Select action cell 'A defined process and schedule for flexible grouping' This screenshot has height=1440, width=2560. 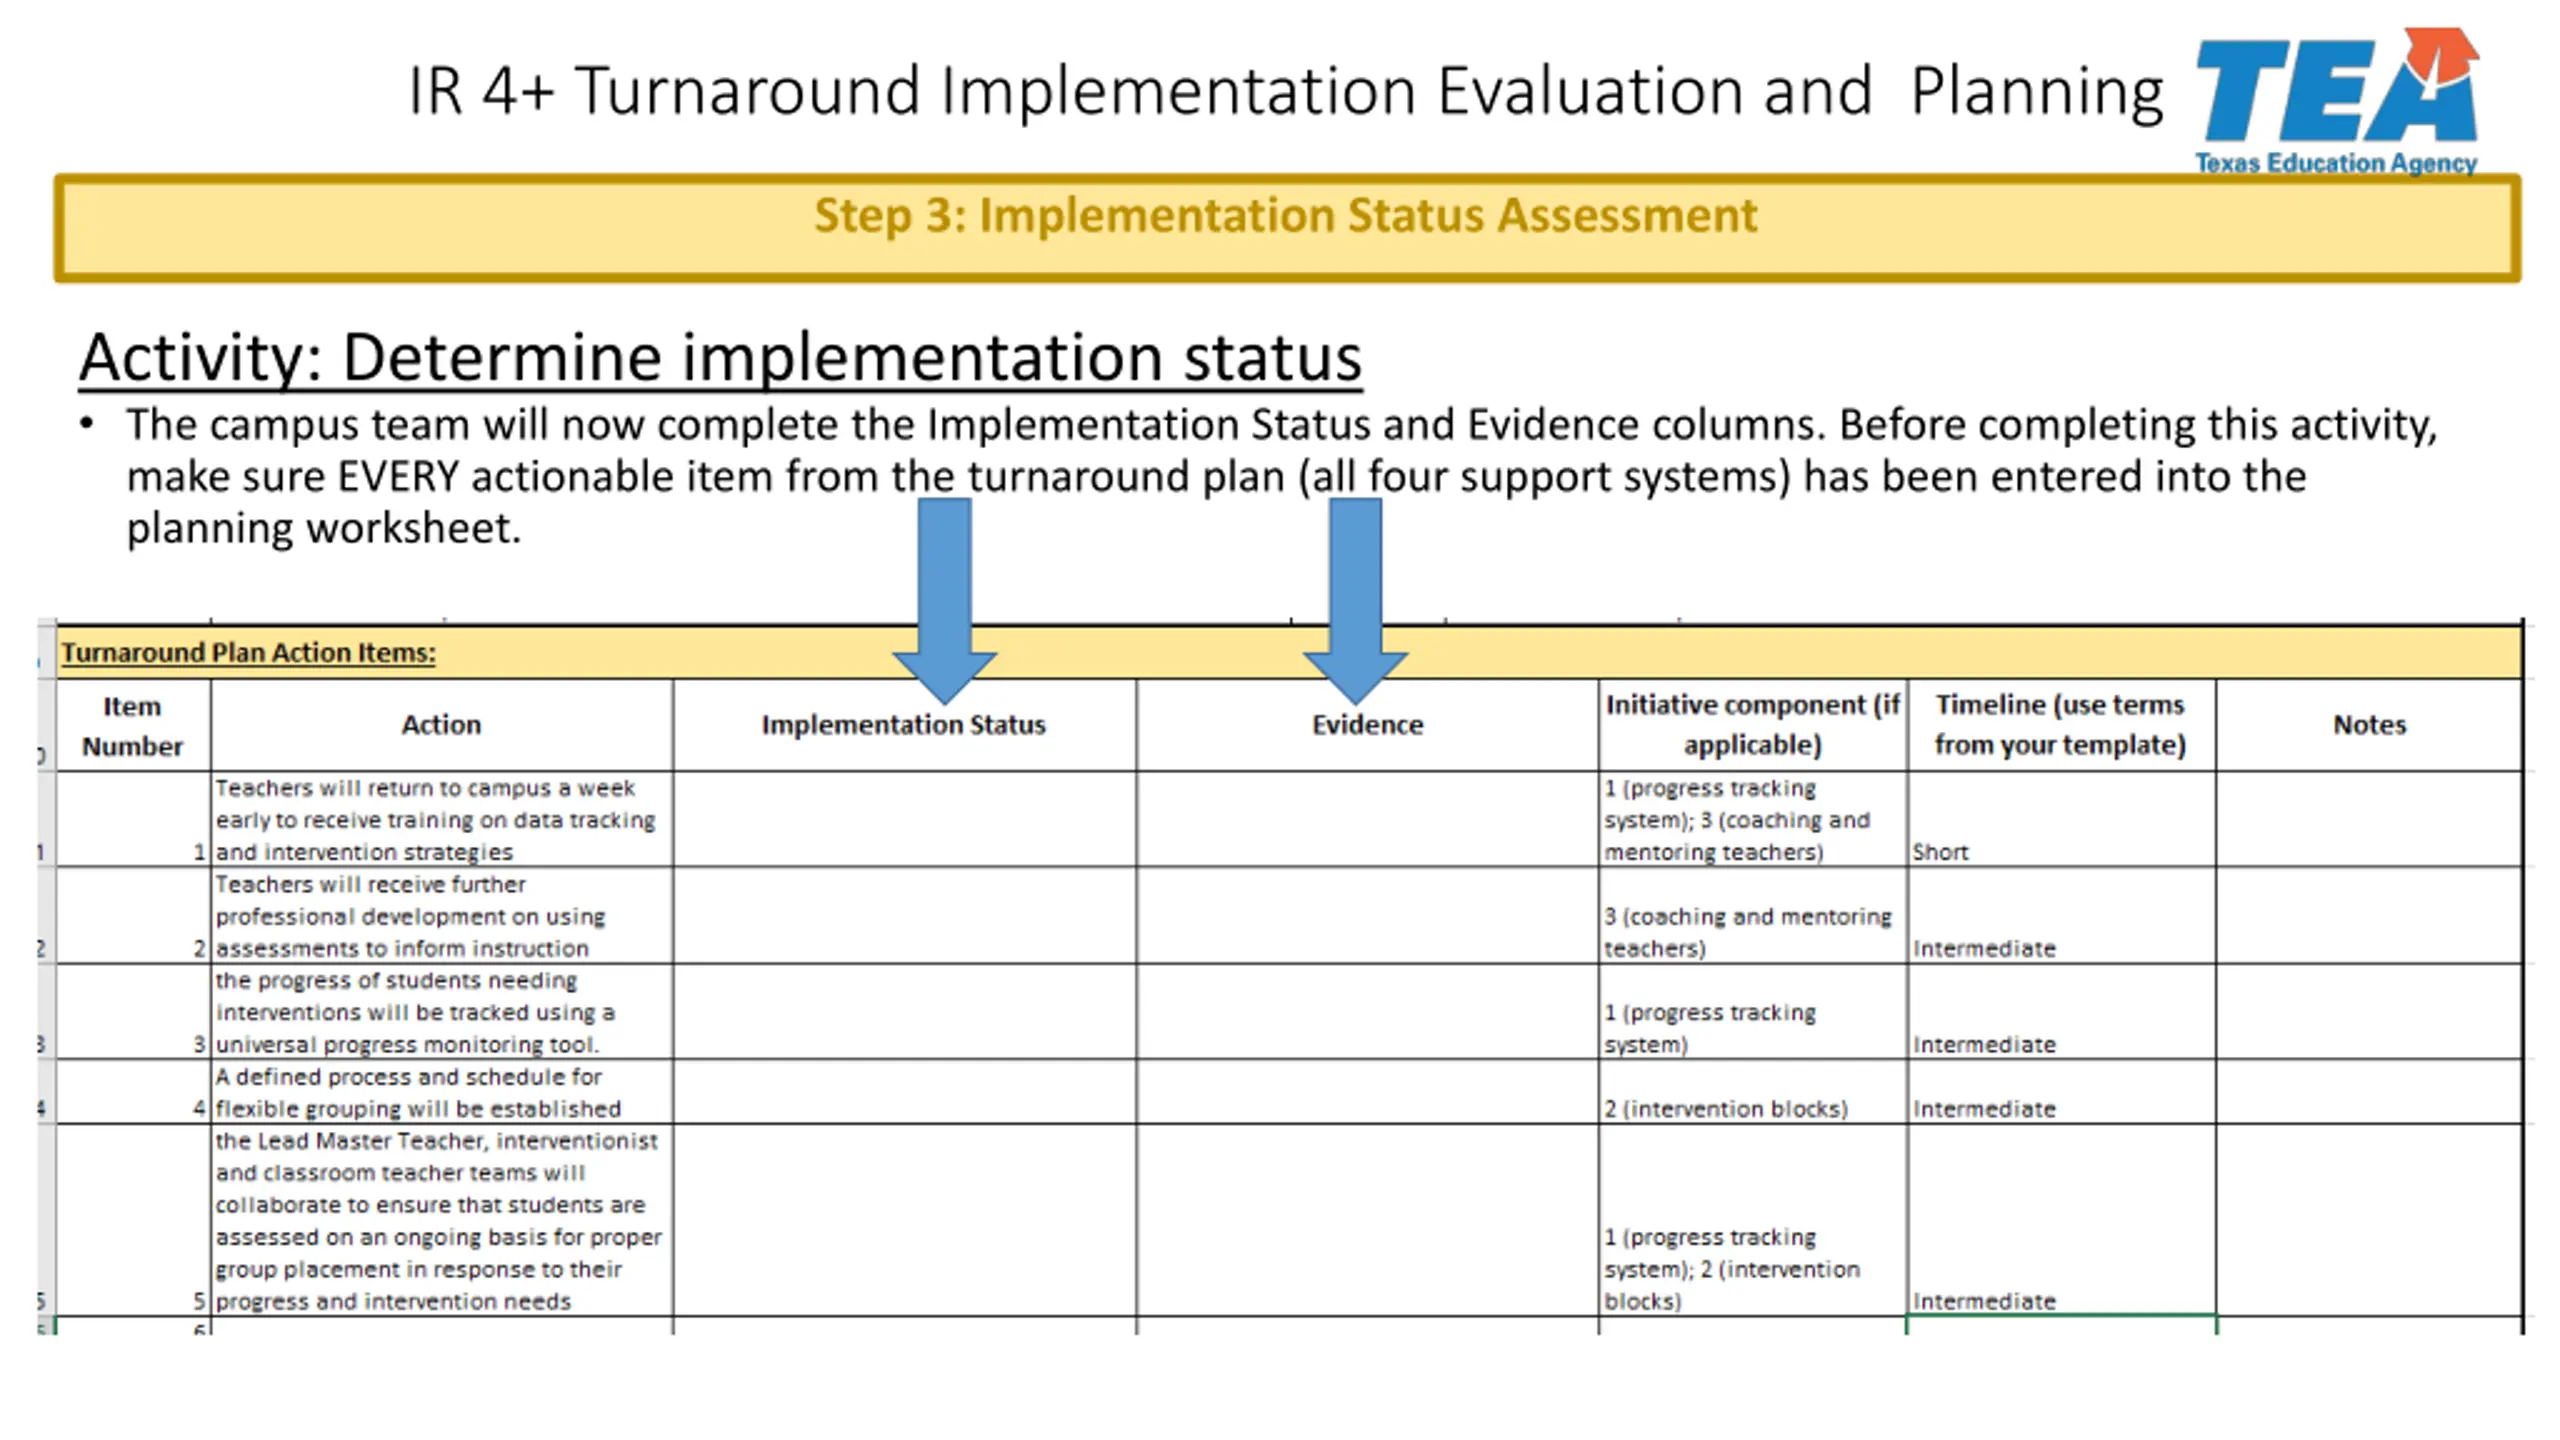441,1092
